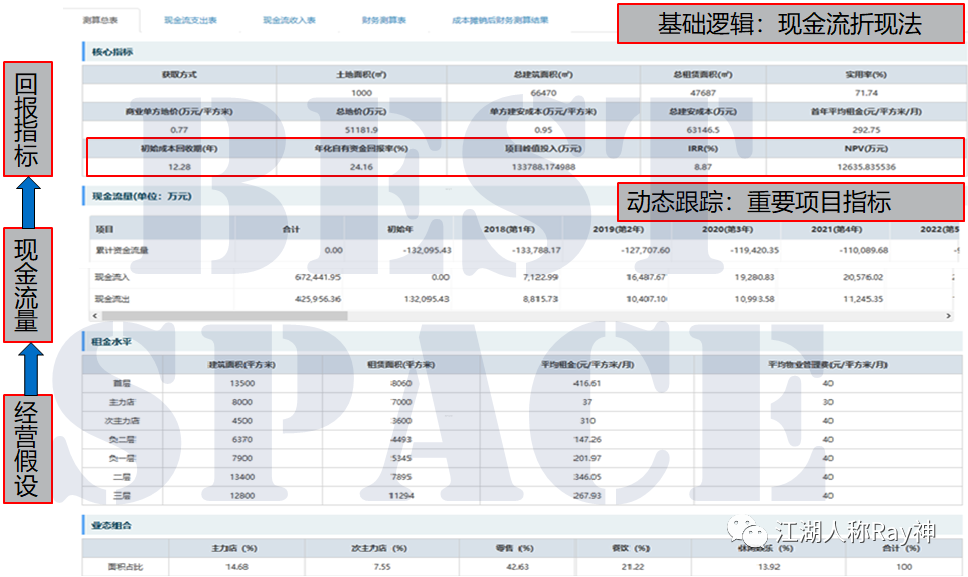Viewport: 968px width, 577px height.
Task: Click the NPV(万元) value cell
Action: [866, 167]
